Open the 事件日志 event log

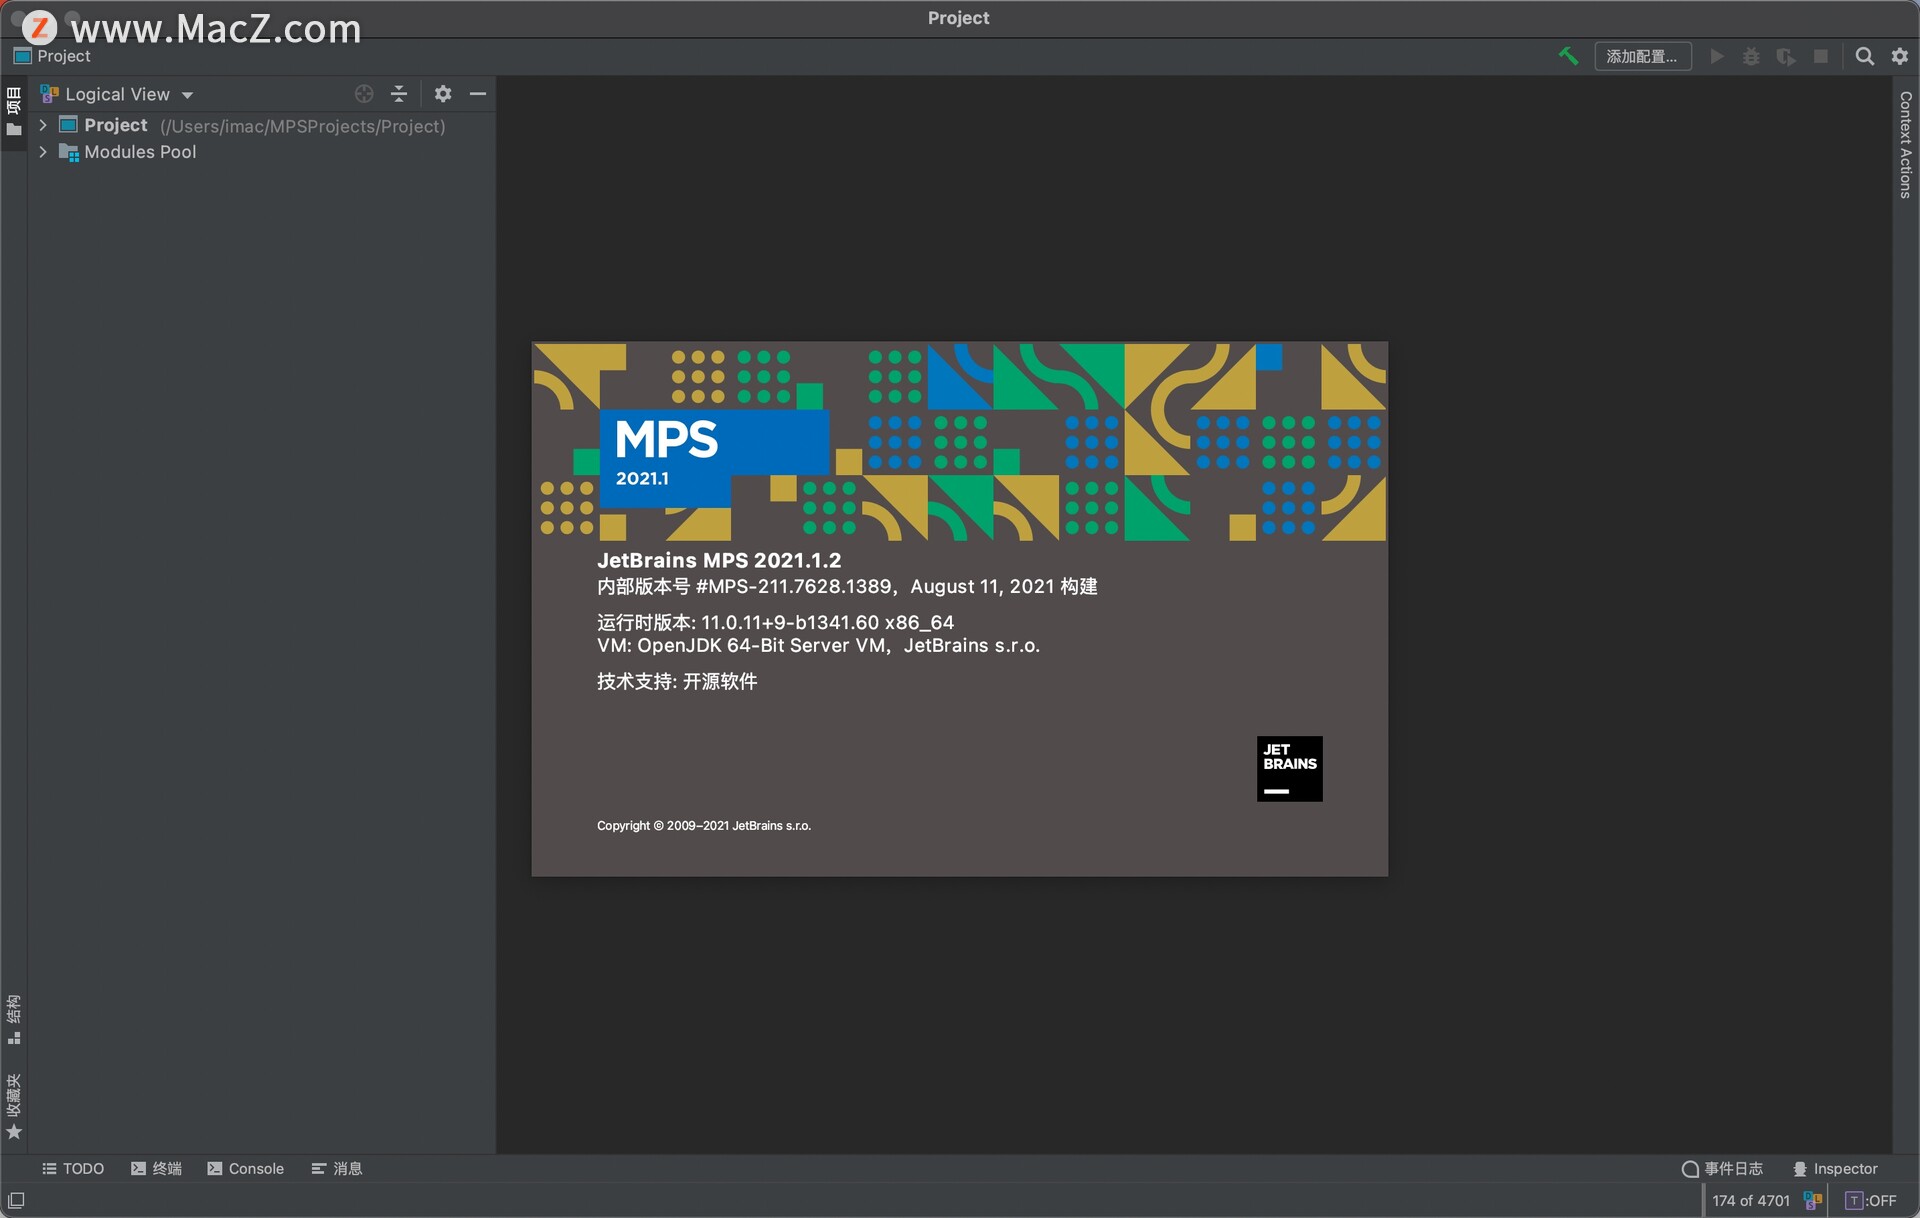click(x=1723, y=1169)
